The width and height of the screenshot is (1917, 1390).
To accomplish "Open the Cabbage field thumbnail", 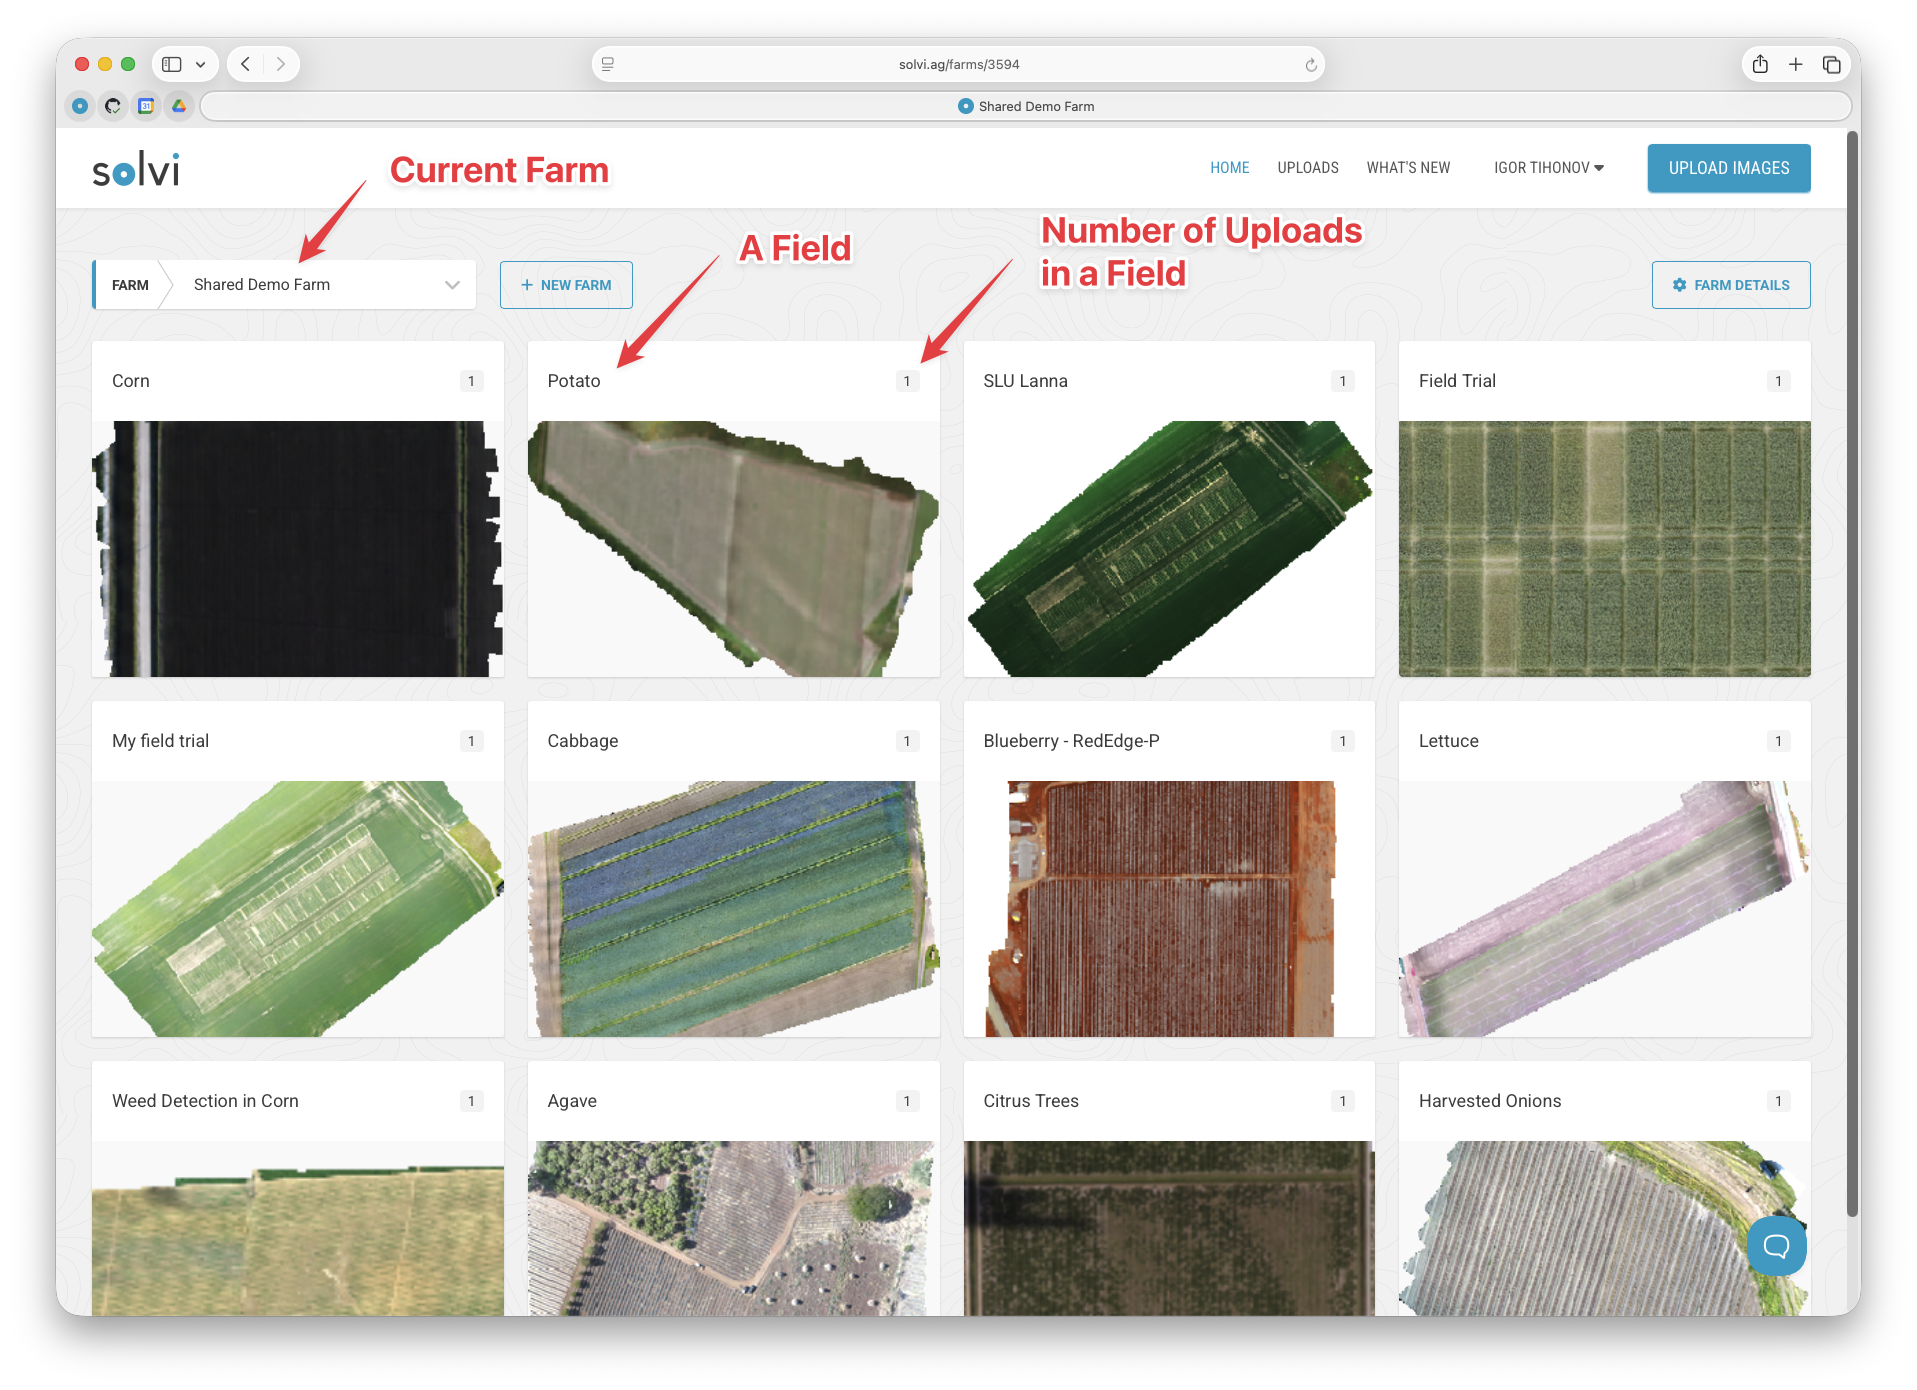I will (733, 908).
